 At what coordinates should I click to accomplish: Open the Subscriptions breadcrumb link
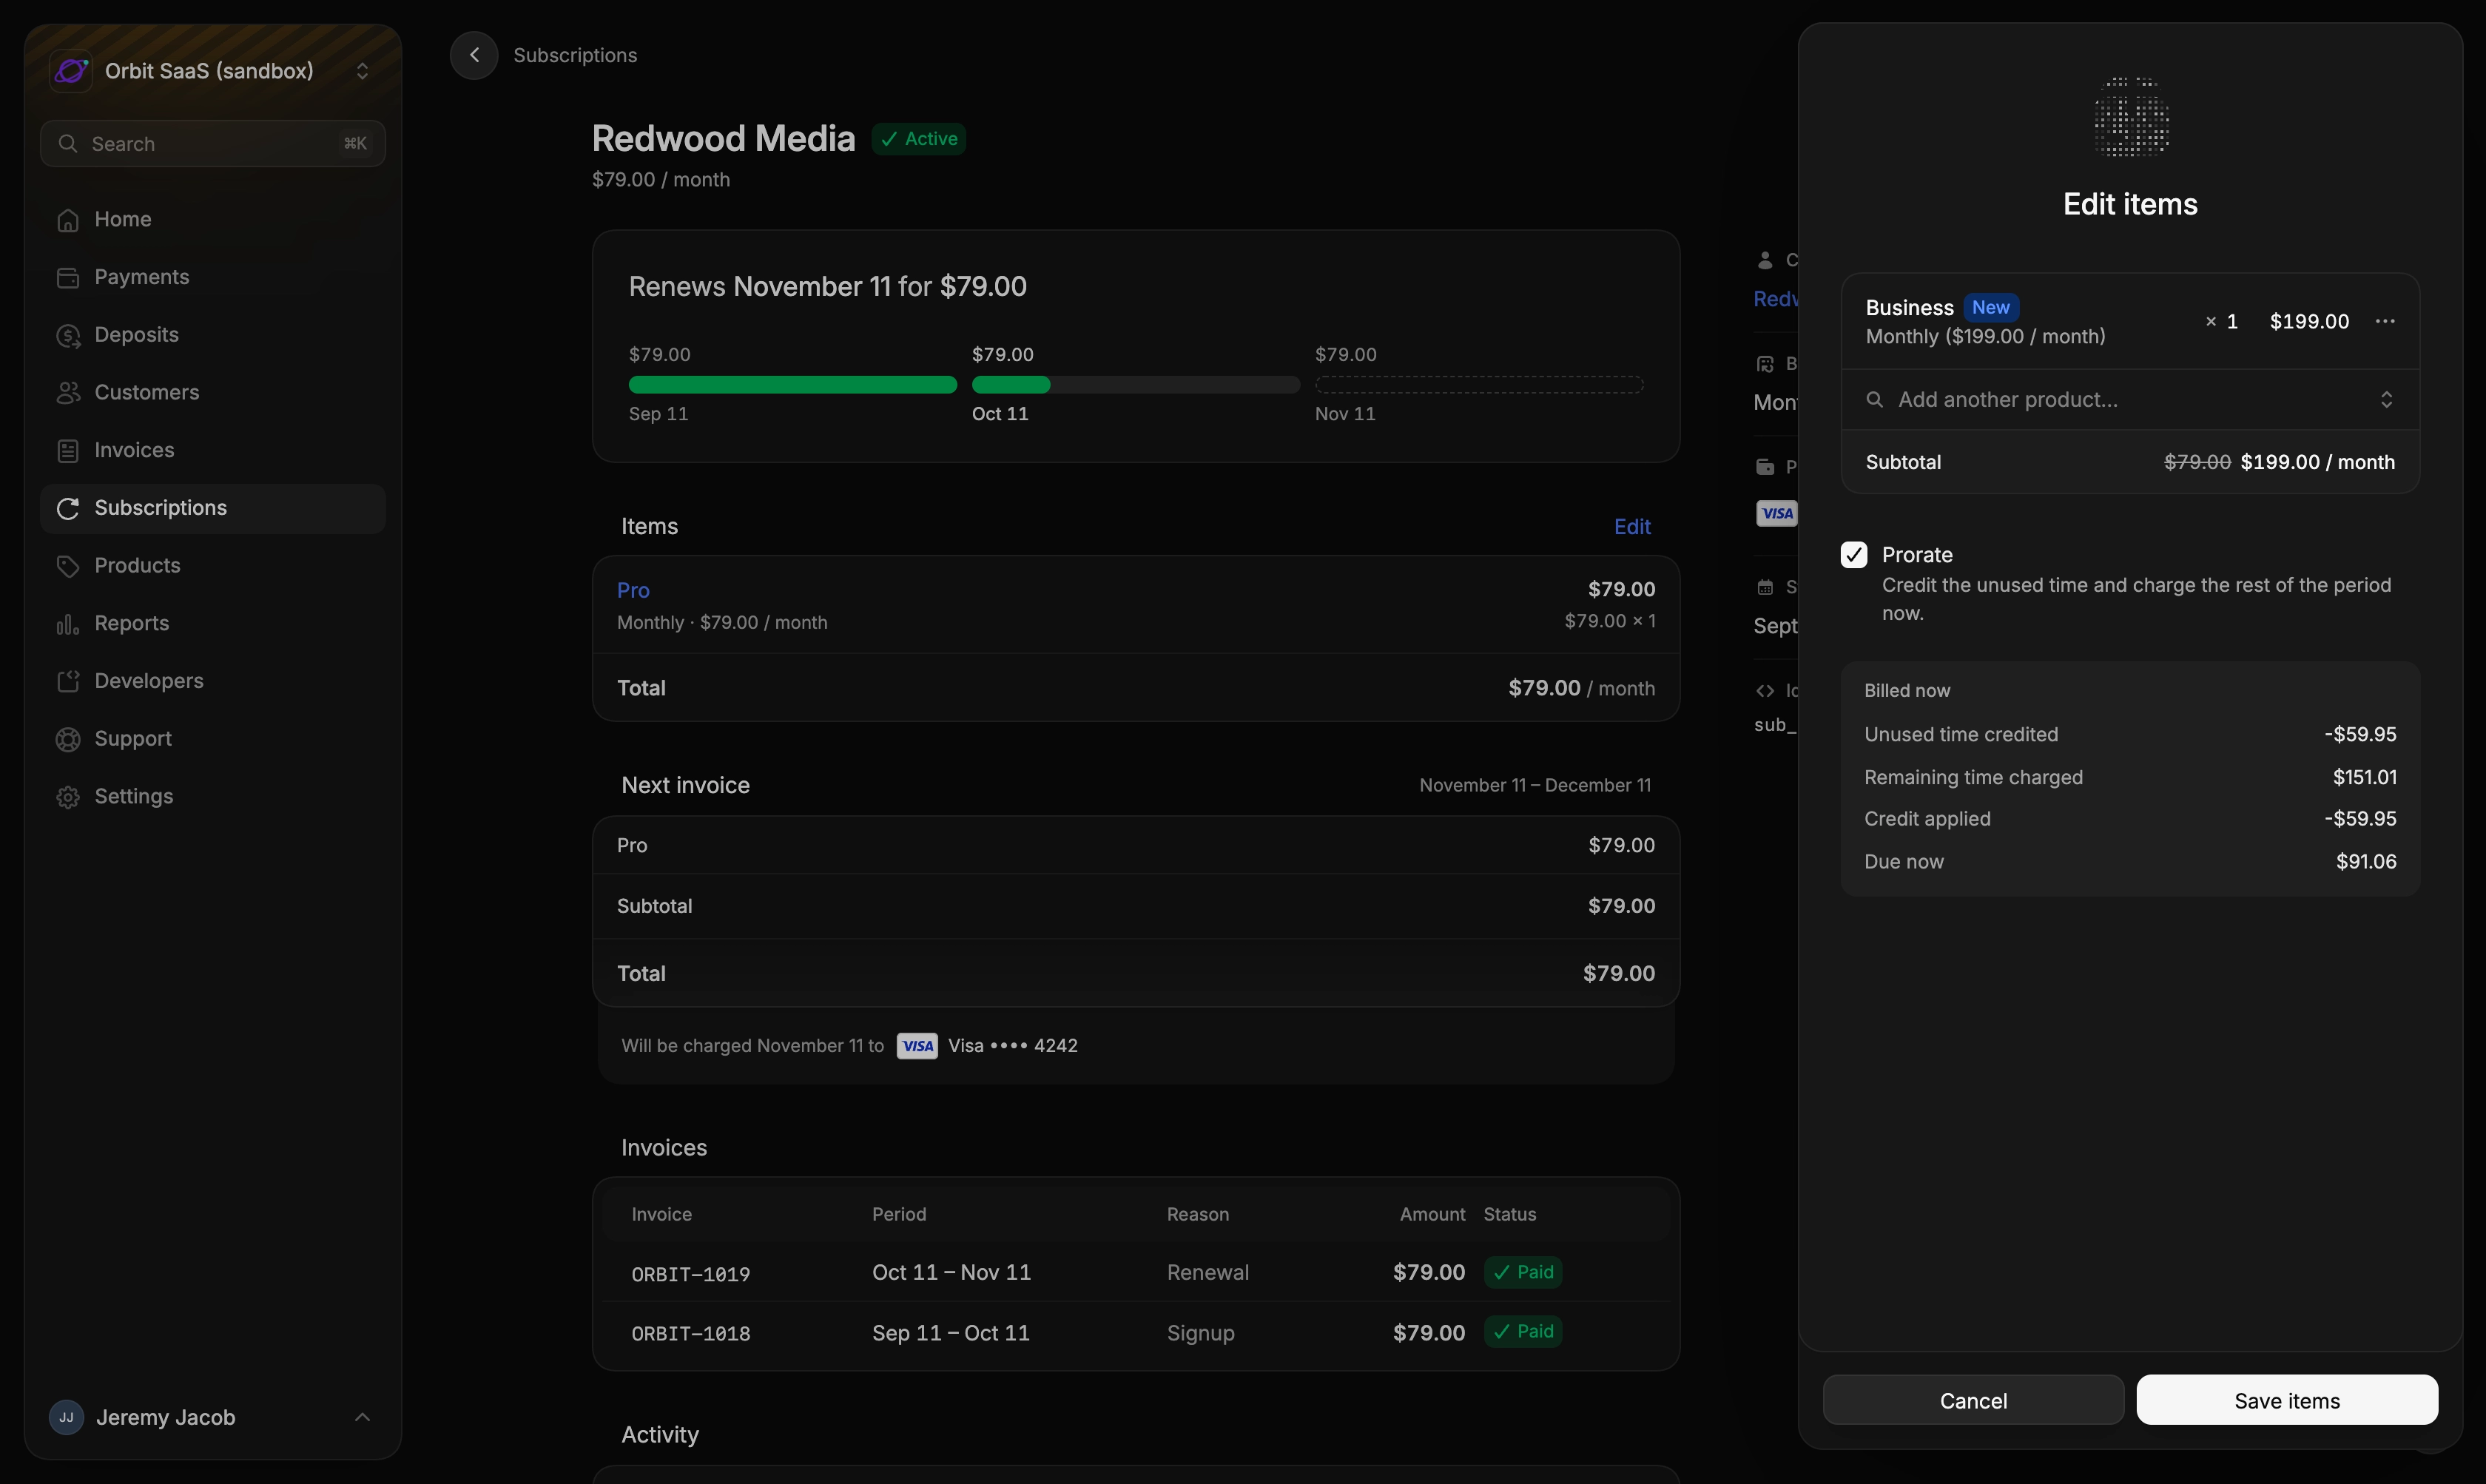coord(575,55)
